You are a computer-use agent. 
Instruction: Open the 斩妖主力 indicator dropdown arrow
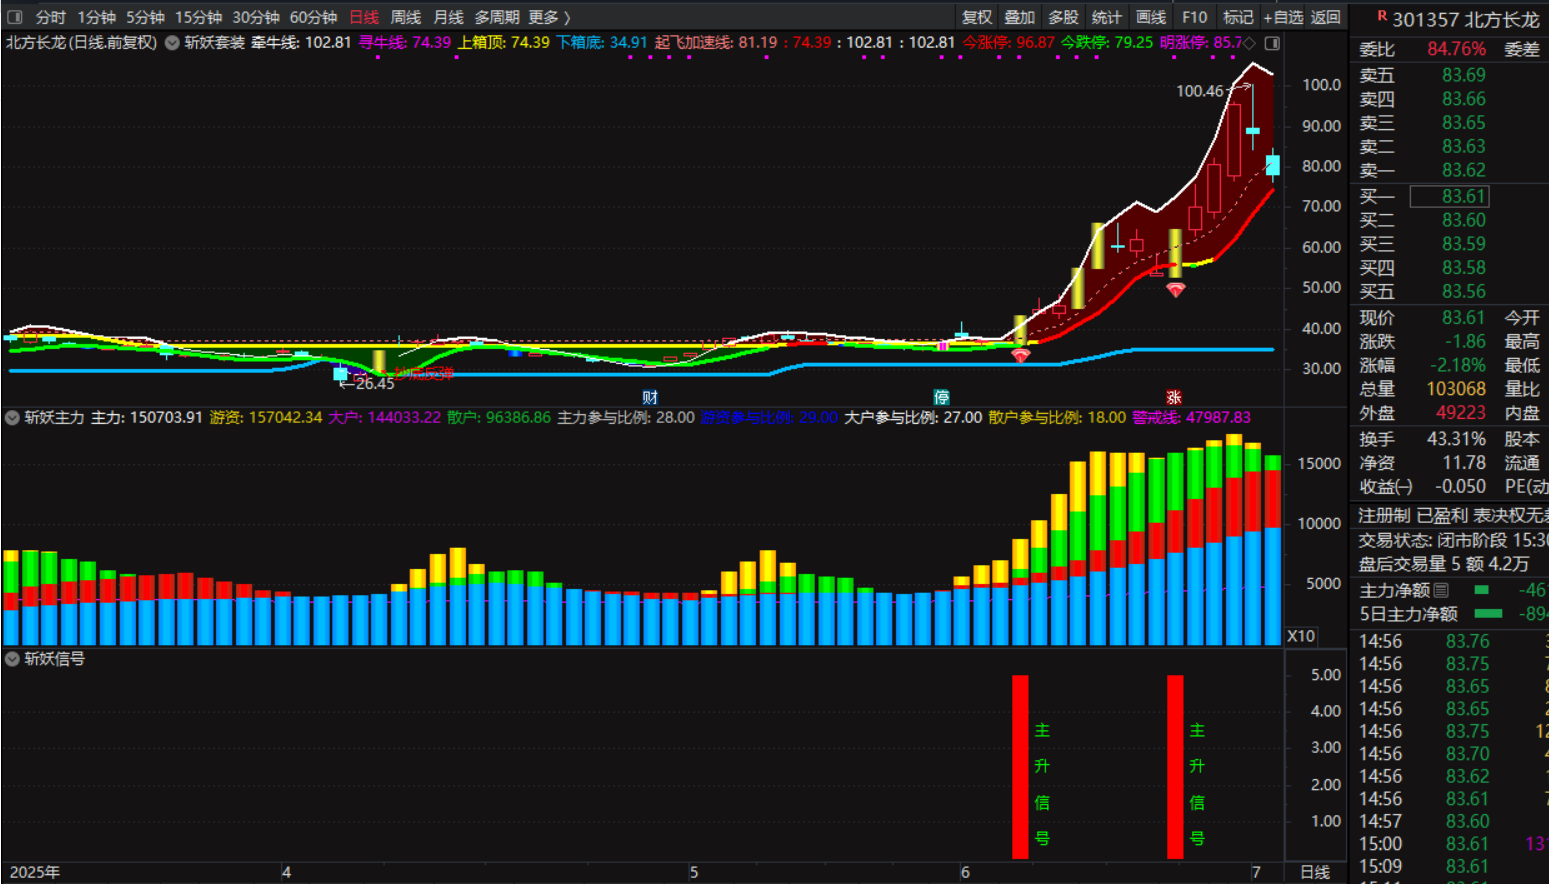[x=13, y=417]
